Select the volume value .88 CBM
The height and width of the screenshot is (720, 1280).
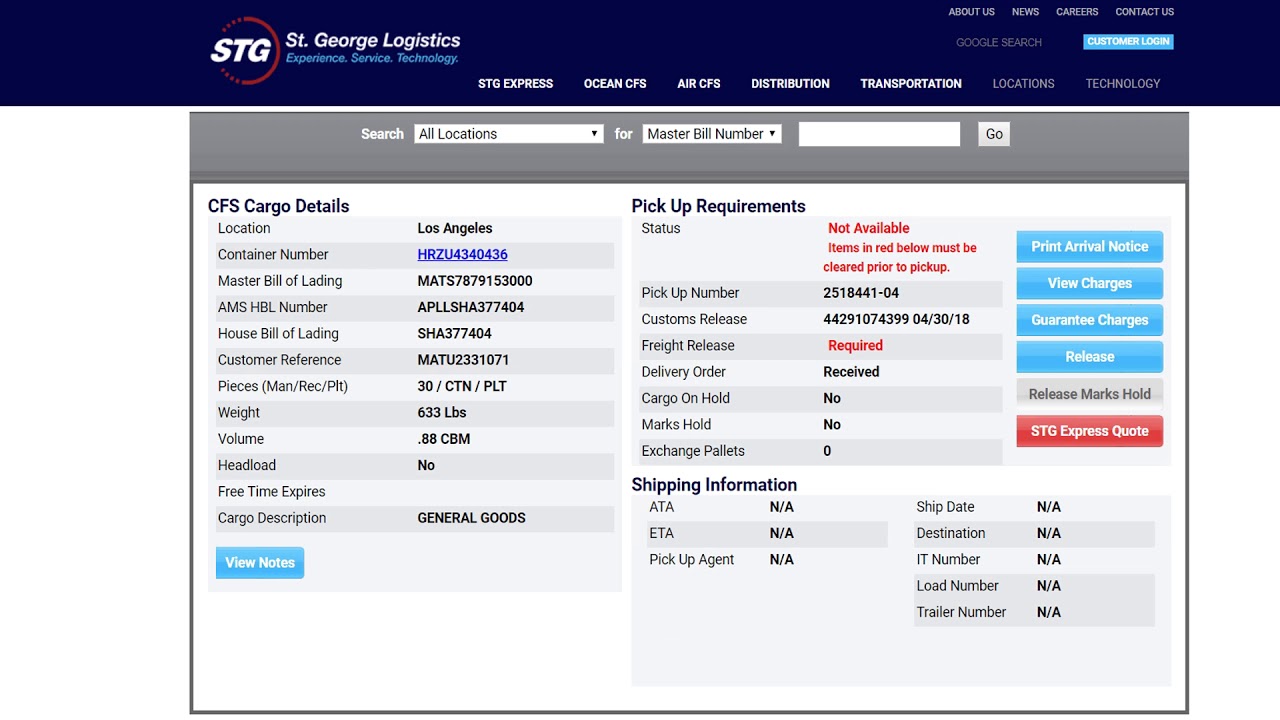tap(443, 439)
